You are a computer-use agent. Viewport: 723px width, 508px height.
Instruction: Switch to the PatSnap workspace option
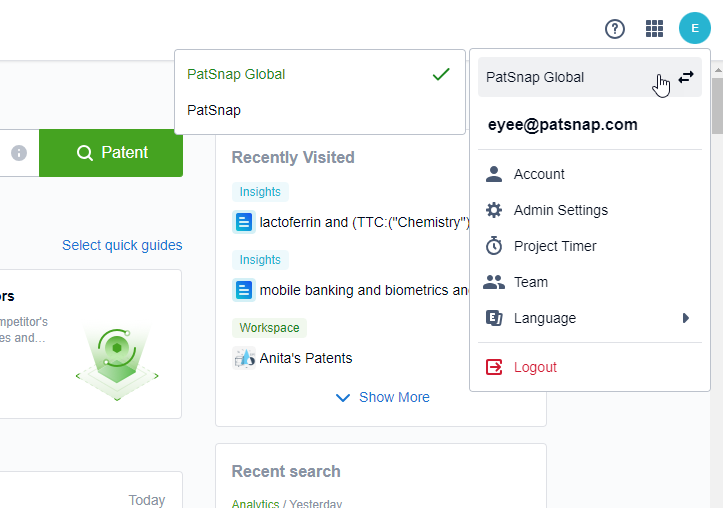(x=214, y=110)
